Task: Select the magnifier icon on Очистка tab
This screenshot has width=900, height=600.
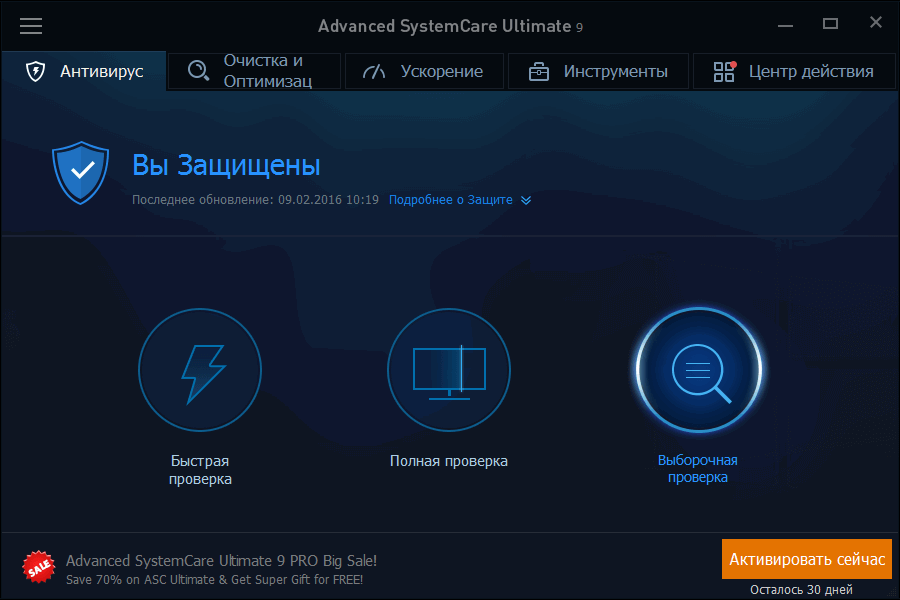Action: pyautogui.click(x=197, y=70)
